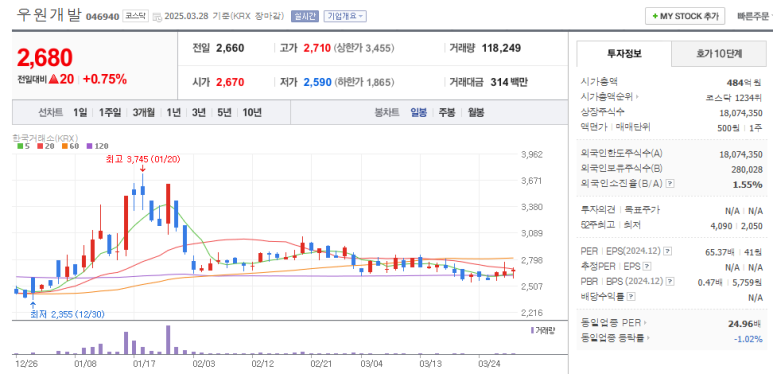Click the help icon next to PER EPS(2024.12)
This screenshot has height=374, width=773.
tap(667, 251)
